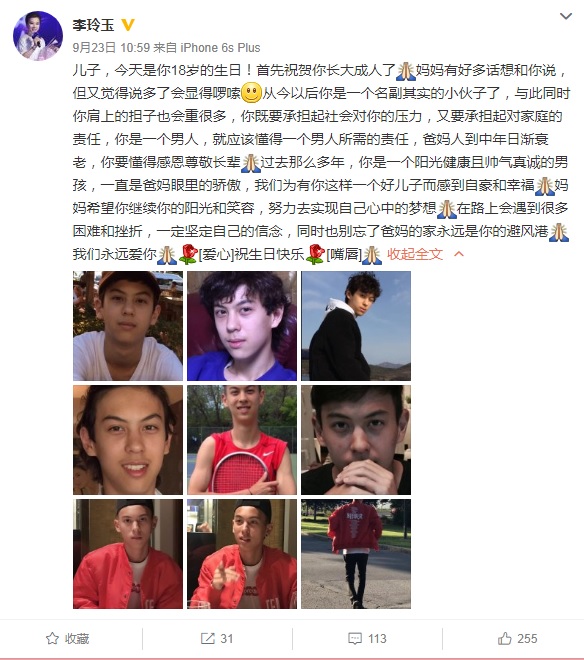
Task: Click the repost share icon
Action: pos(208,639)
